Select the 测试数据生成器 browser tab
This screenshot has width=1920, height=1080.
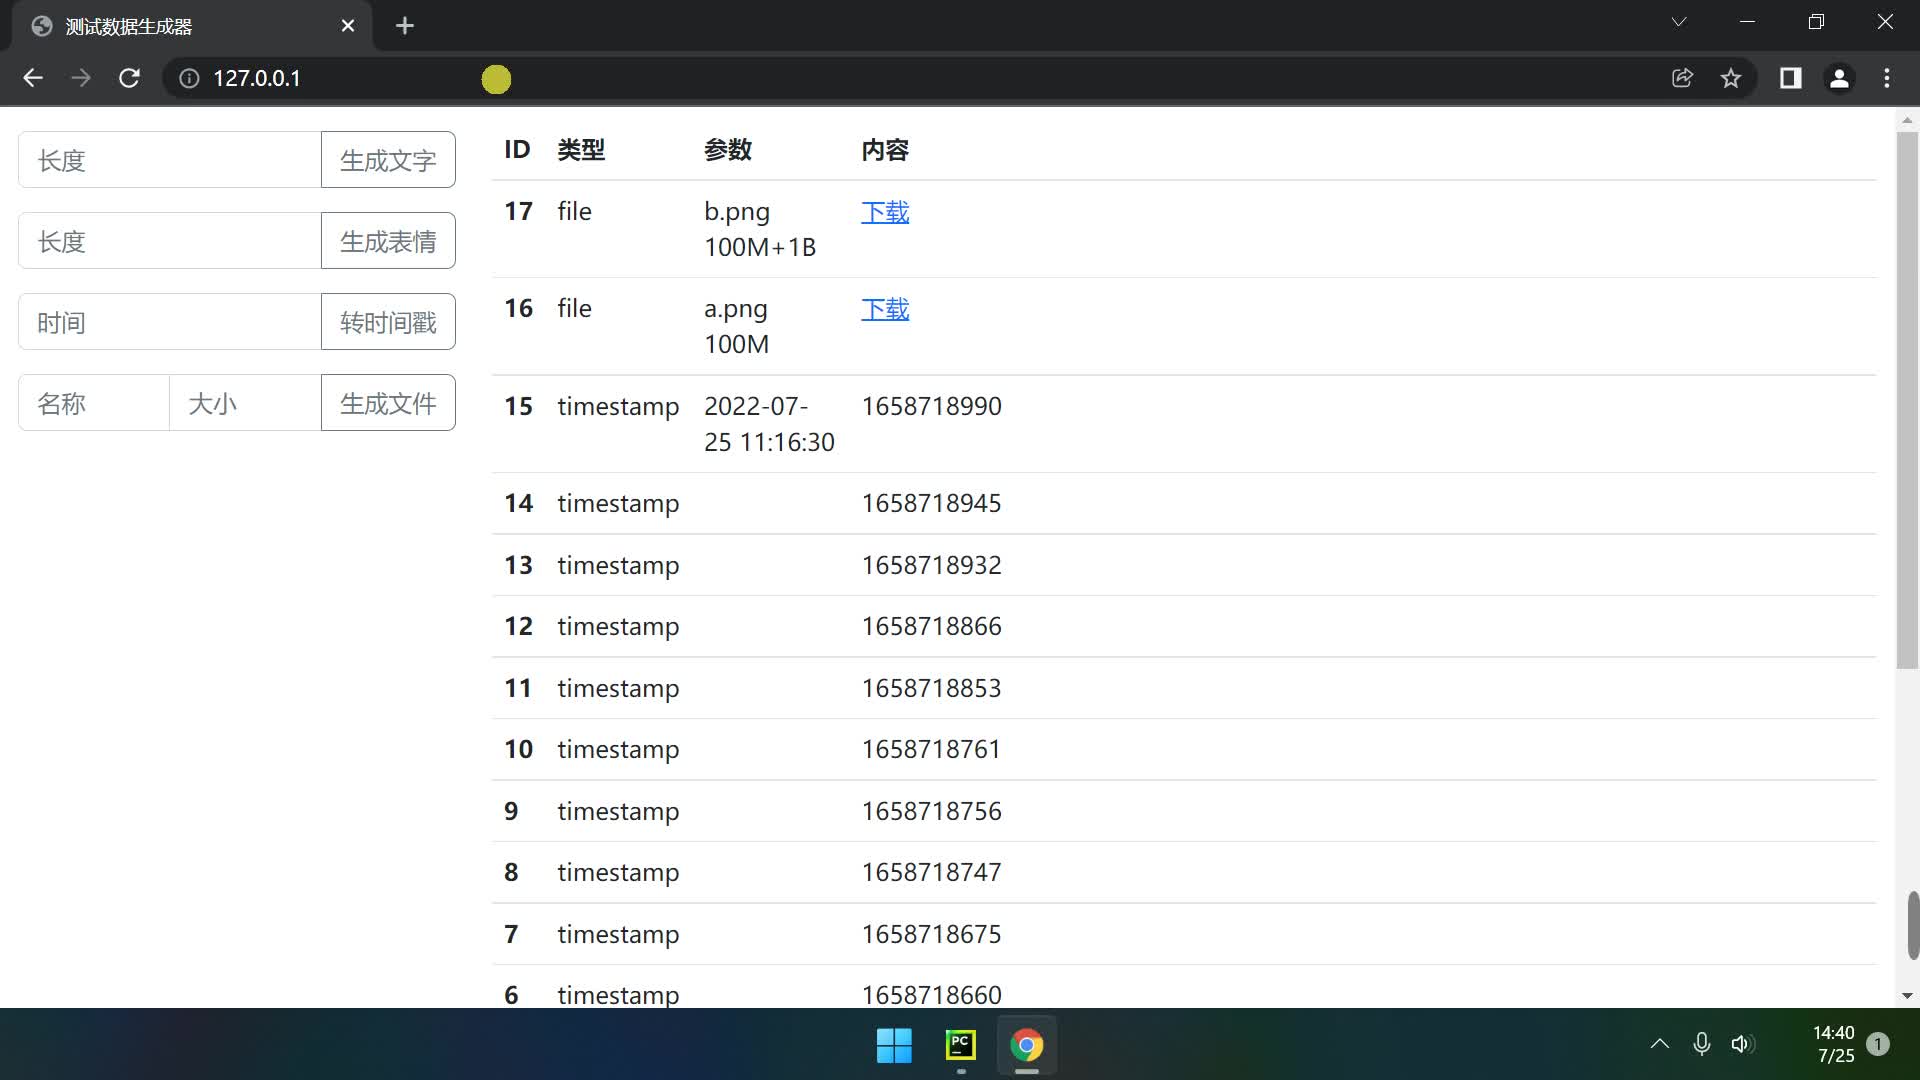[x=180, y=26]
